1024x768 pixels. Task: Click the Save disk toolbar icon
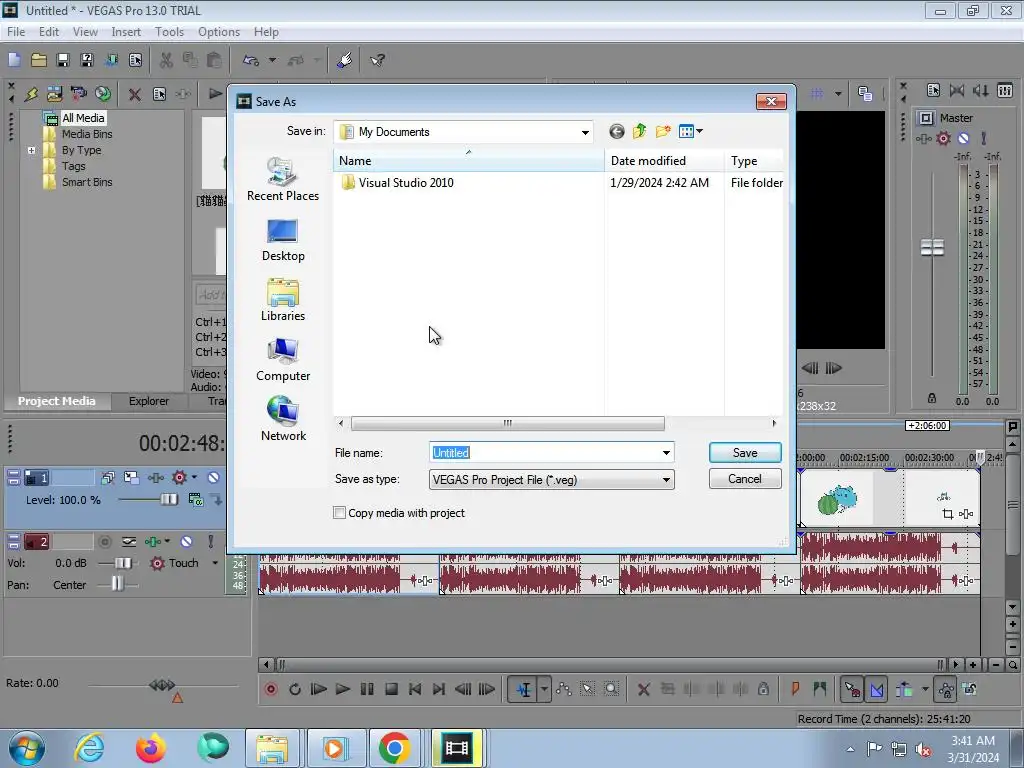point(63,61)
